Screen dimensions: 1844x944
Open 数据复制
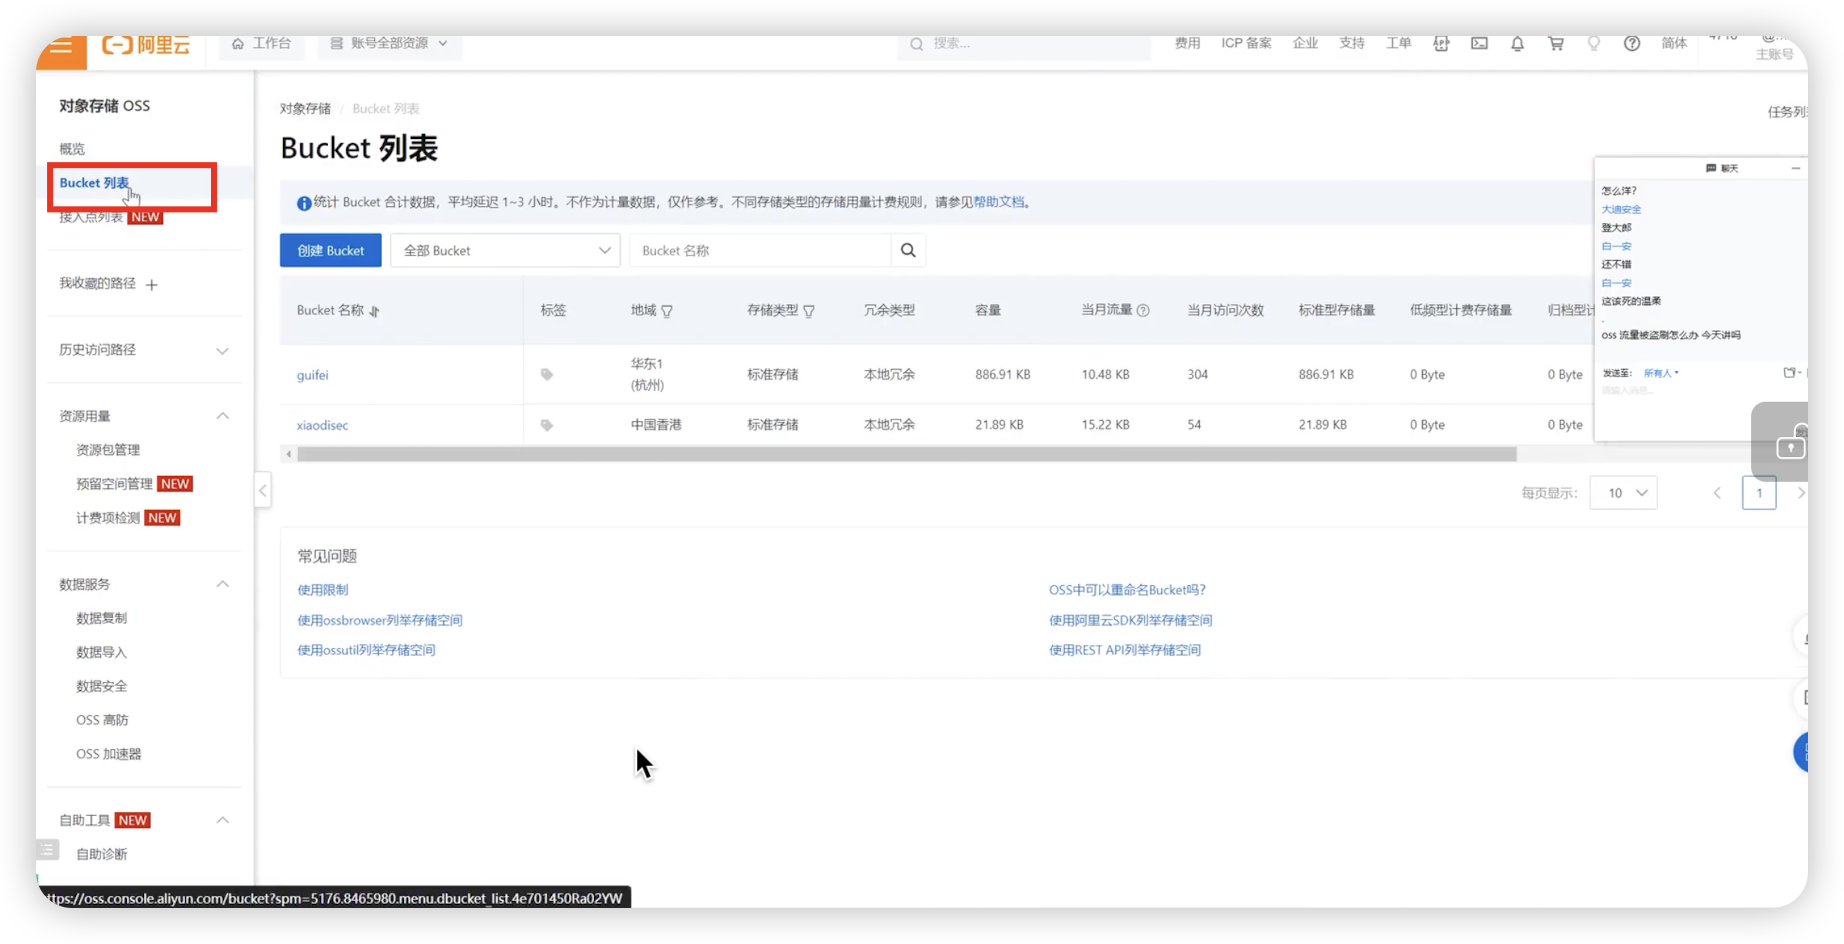click(101, 618)
